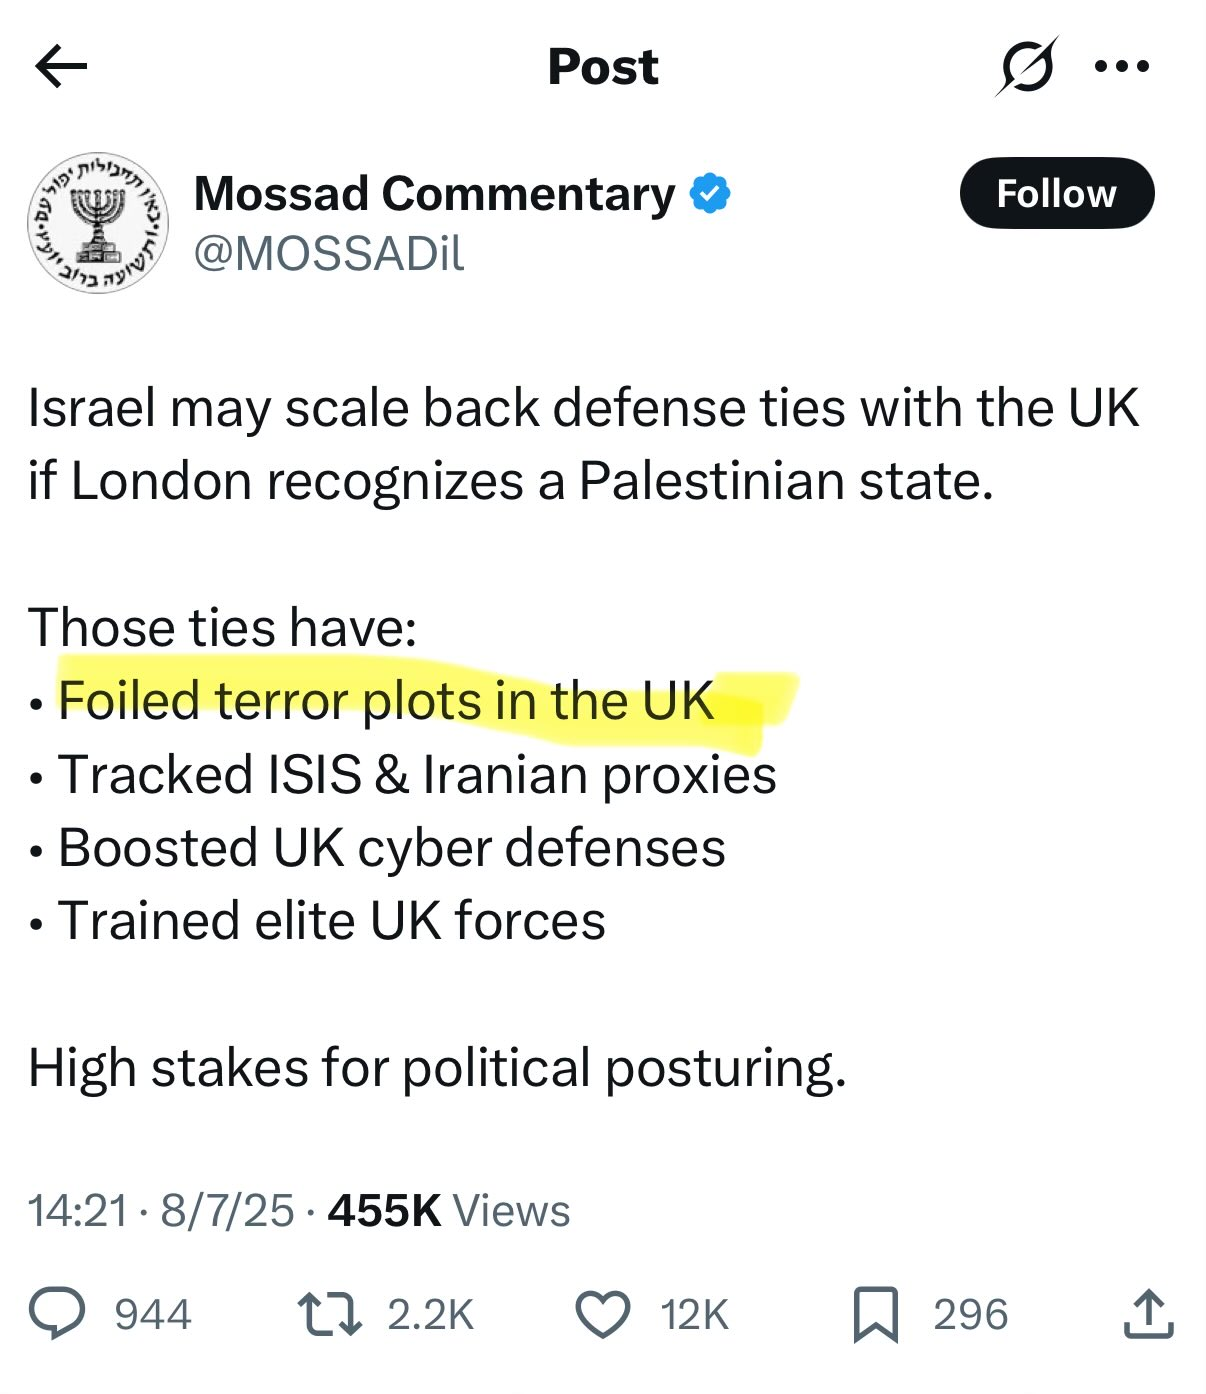Viewport: 1206px width, 1394px height.
Task: Bookmark this post
Action: coord(875,1314)
